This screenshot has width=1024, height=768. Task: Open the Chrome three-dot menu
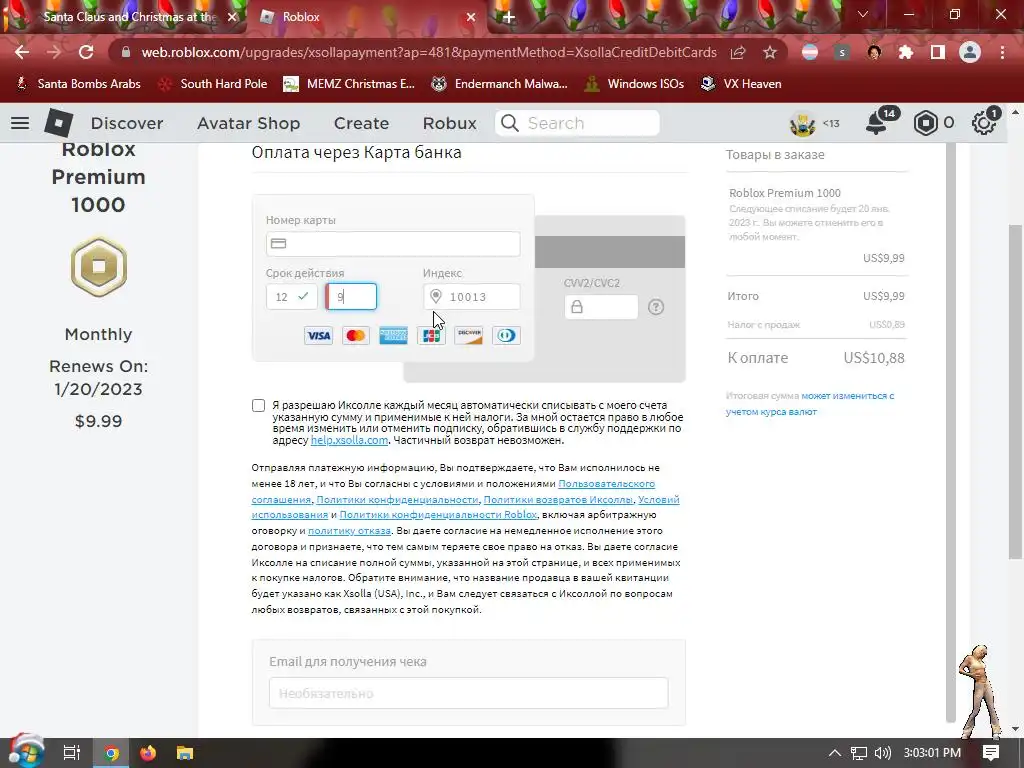click(1002, 52)
